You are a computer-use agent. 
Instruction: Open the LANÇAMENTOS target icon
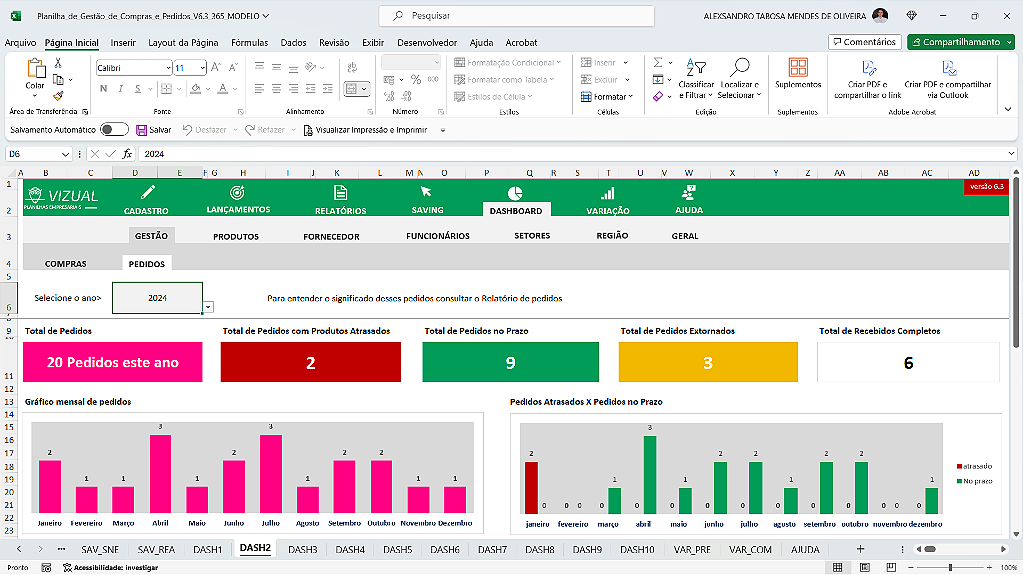pyautogui.click(x=237, y=193)
